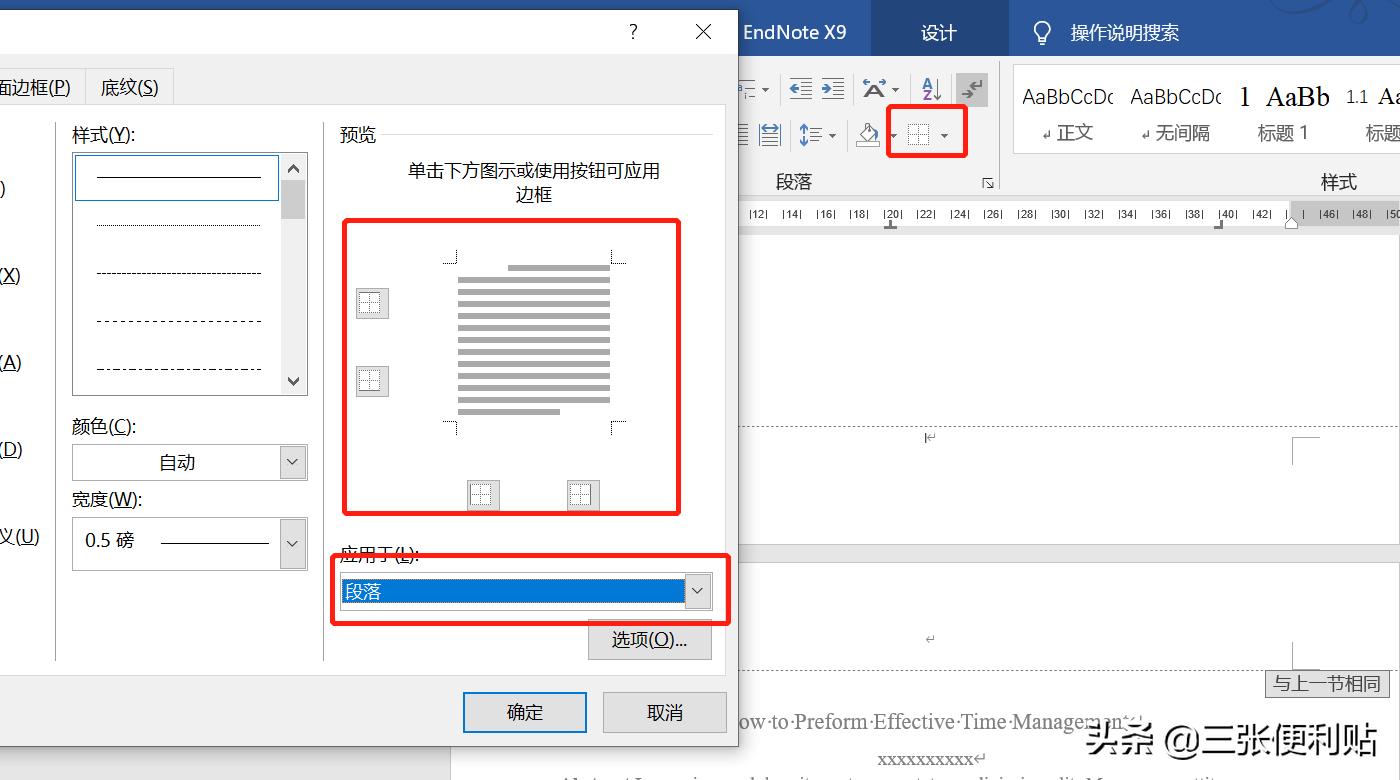1400x780 pixels.
Task: Switch to the 底纹 shading tab
Action: point(129,86)
